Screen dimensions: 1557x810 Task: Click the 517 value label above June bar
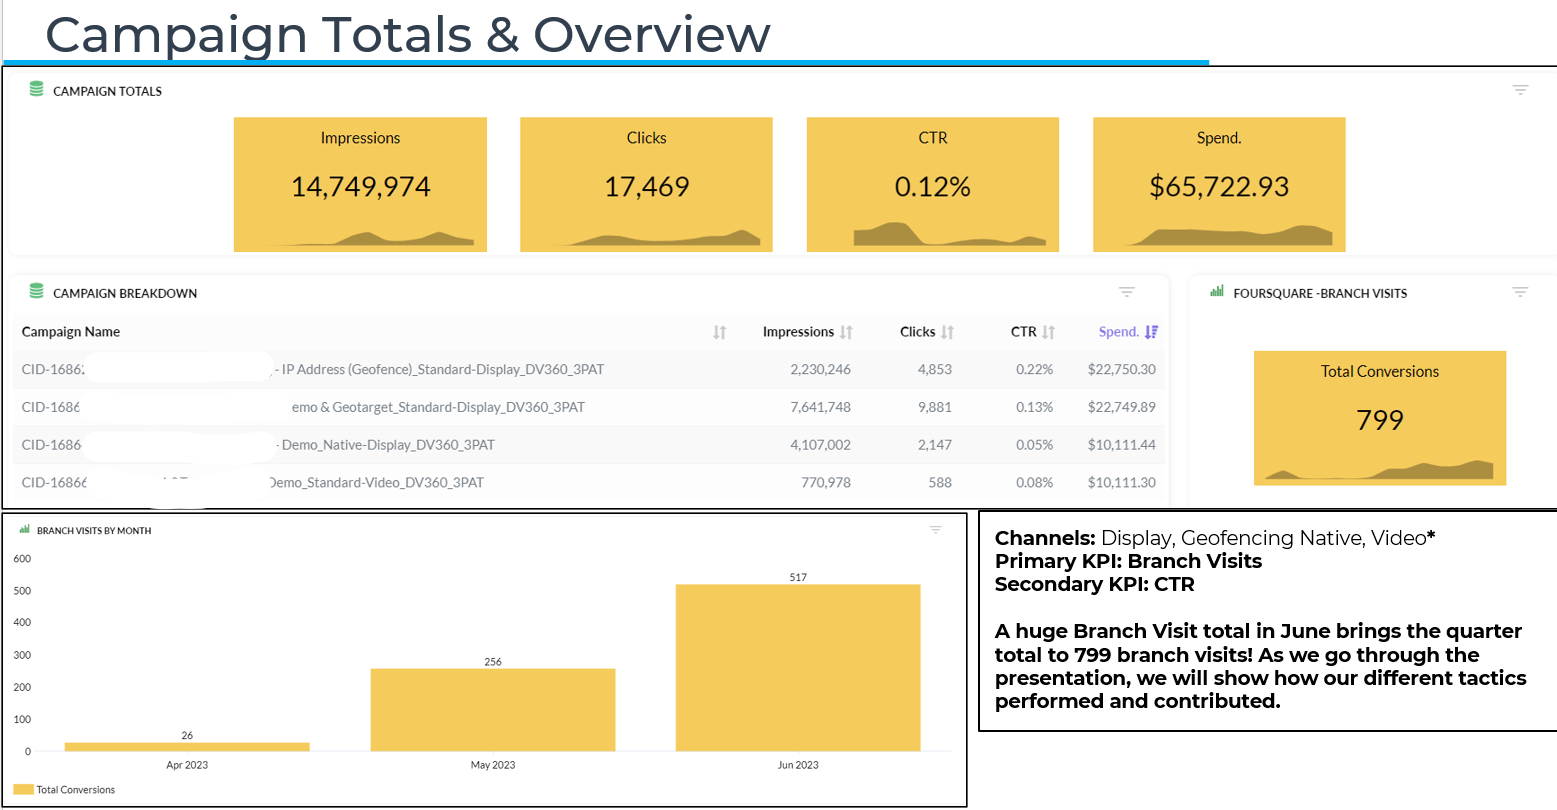point(798,577)
